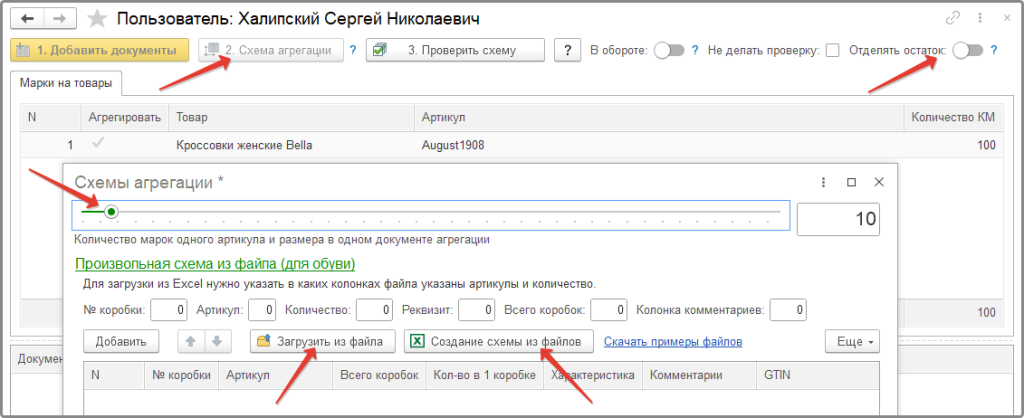Maximize the Схемы агрегации dialog
The height and width of the screenshot is (418, 1024).
[851, 182]
